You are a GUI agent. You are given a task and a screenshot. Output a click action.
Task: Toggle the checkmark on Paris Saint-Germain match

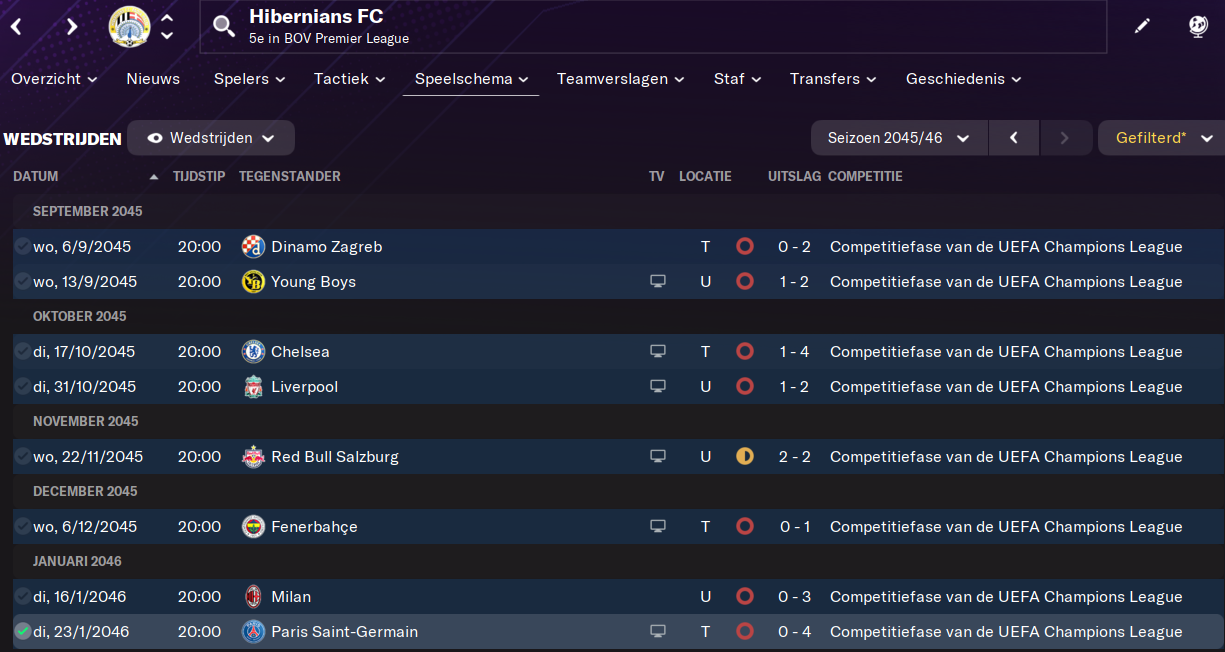point(22,632)
